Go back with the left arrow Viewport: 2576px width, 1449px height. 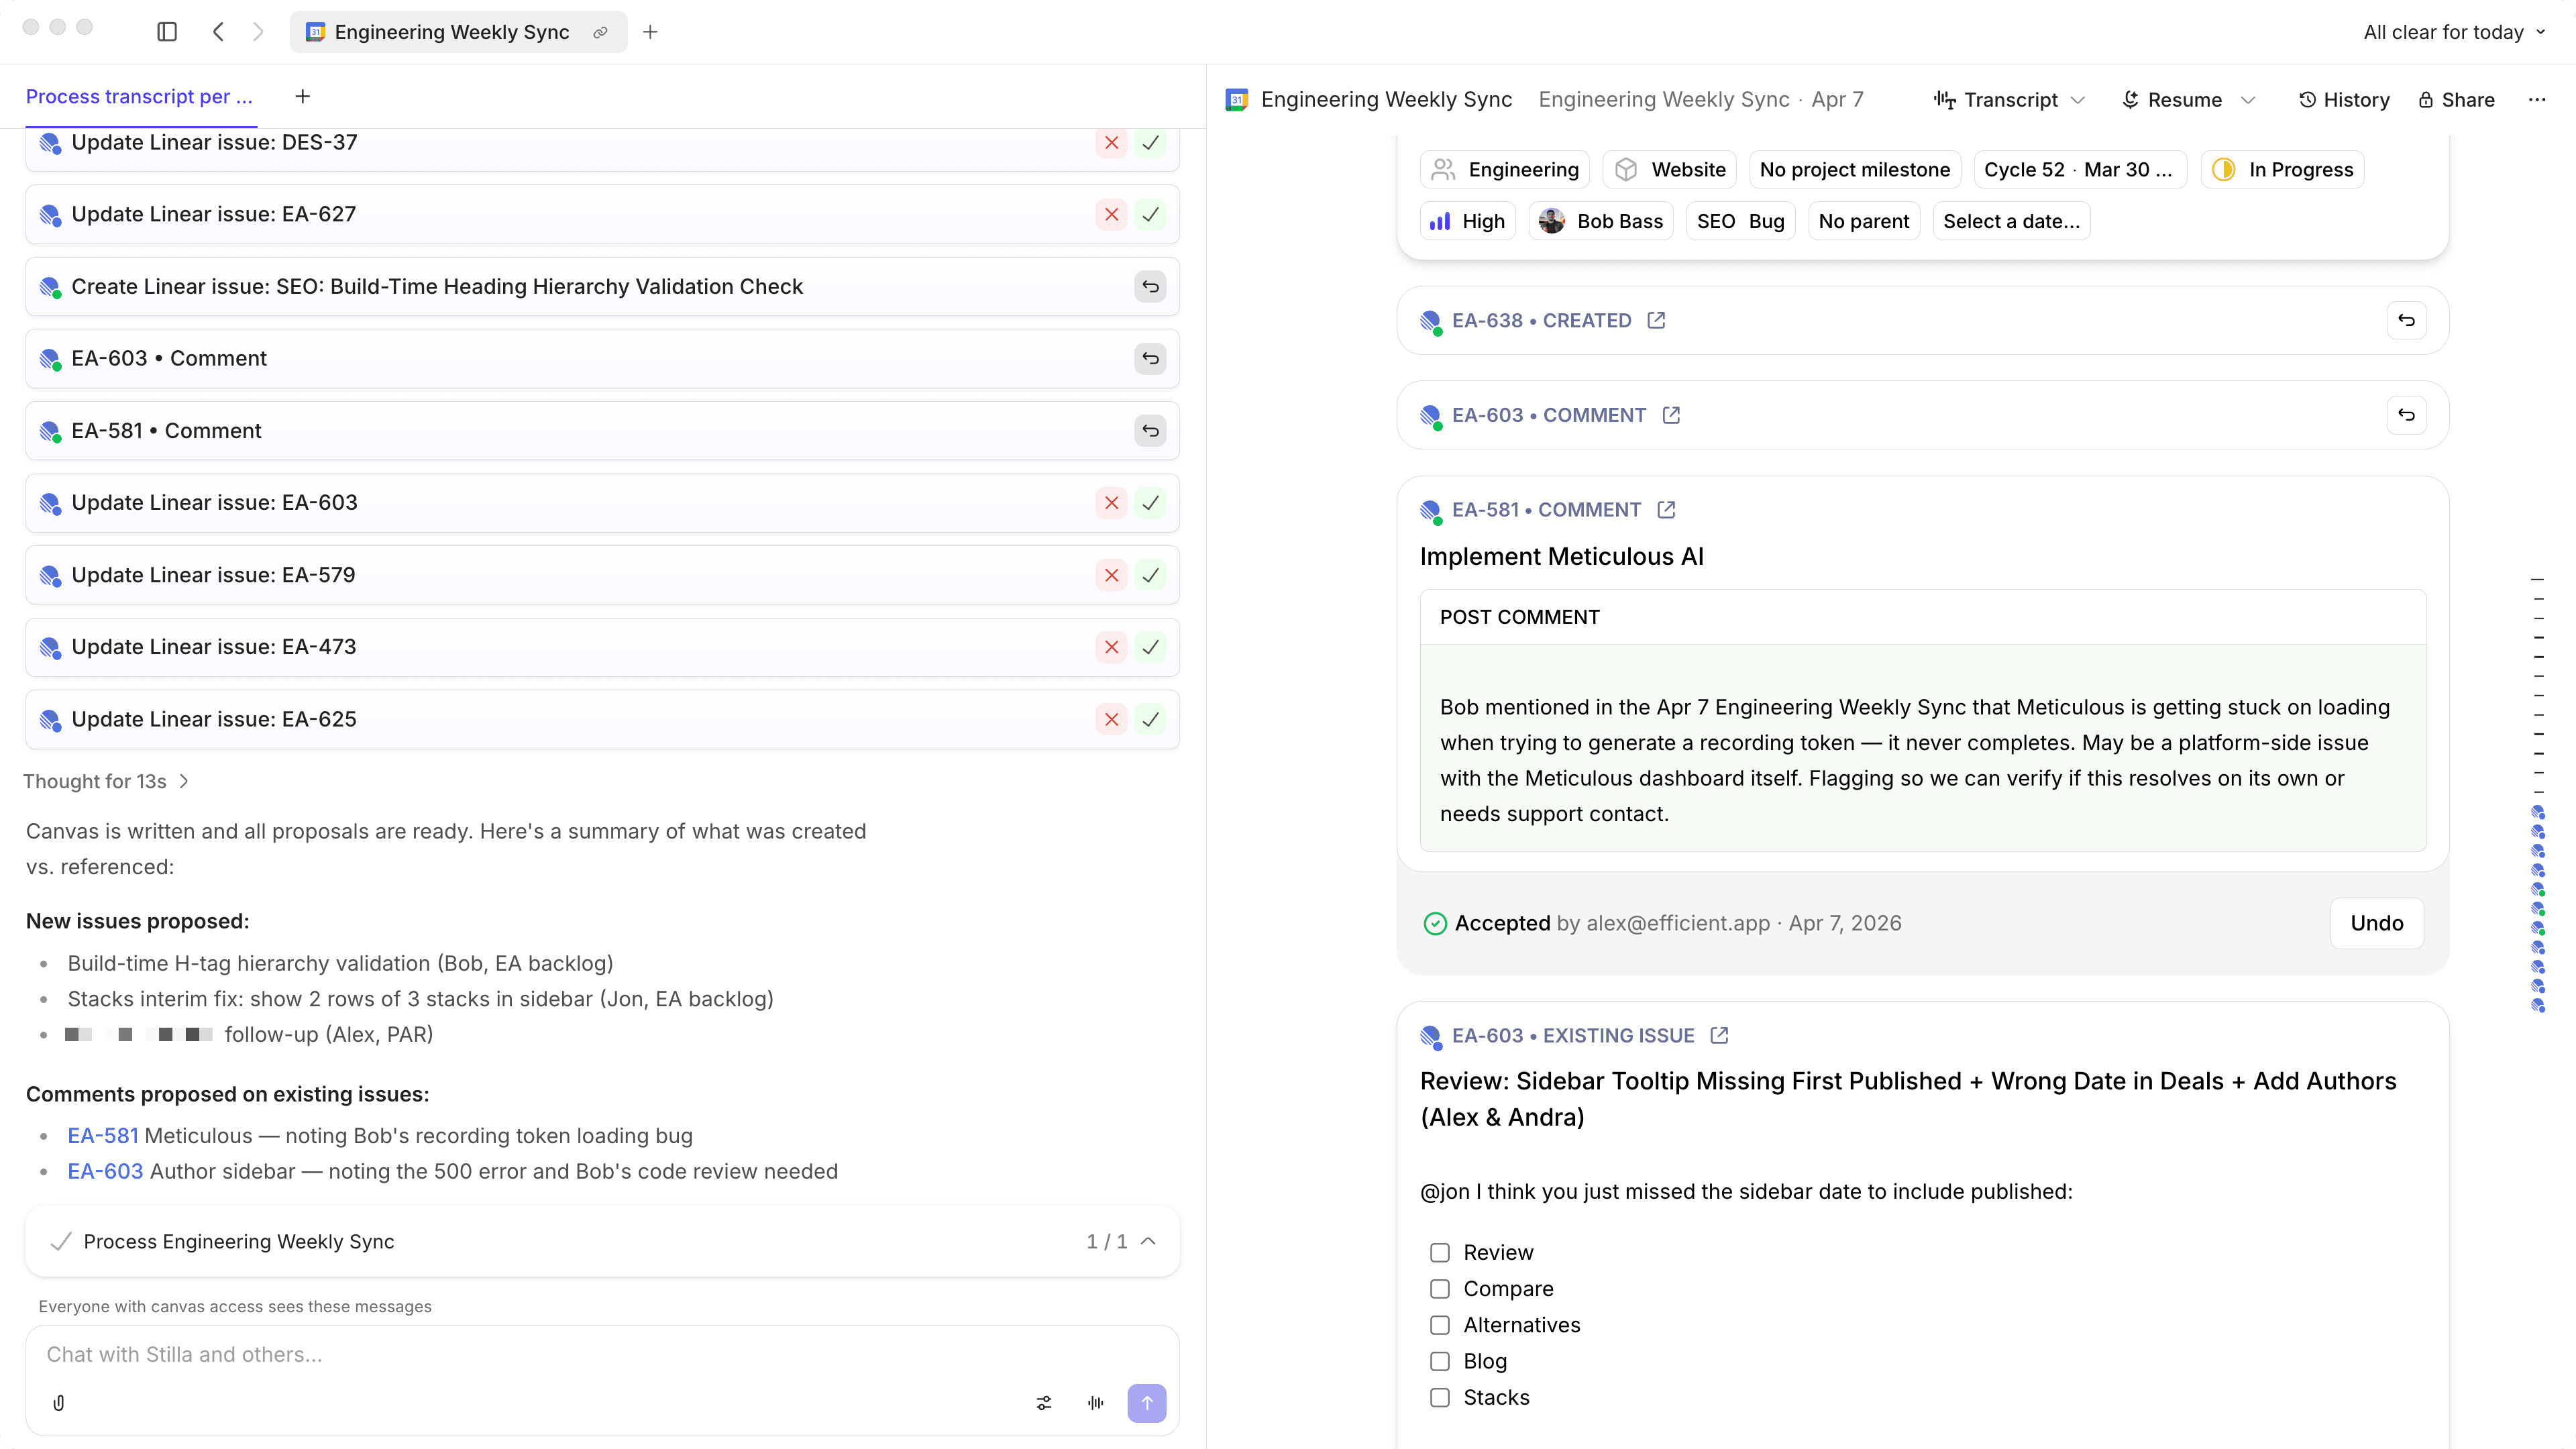(x=218, y=32)
